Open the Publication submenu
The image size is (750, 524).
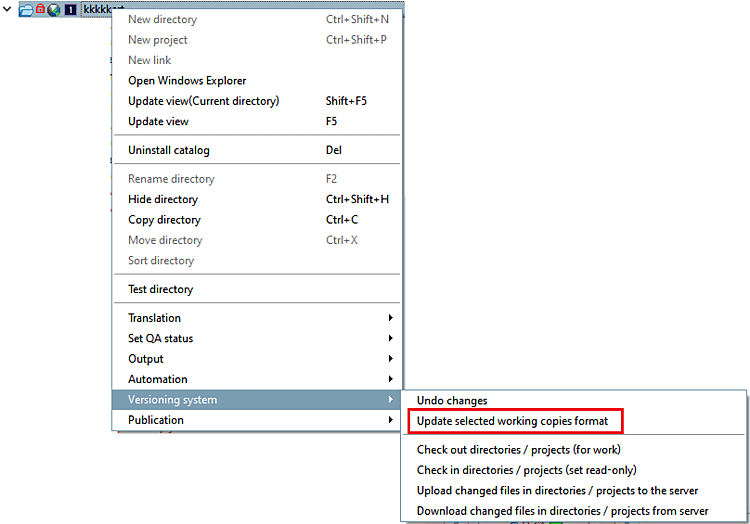tap(258, 420)
